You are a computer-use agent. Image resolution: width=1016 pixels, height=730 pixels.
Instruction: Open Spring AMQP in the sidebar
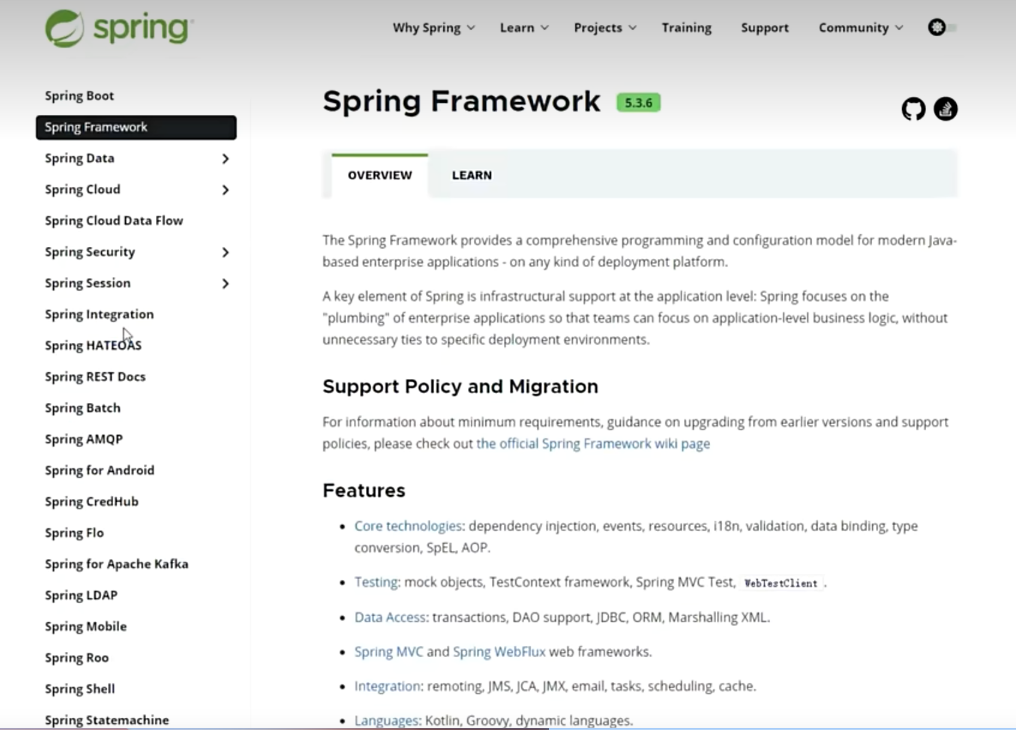[x=84, y=439]
